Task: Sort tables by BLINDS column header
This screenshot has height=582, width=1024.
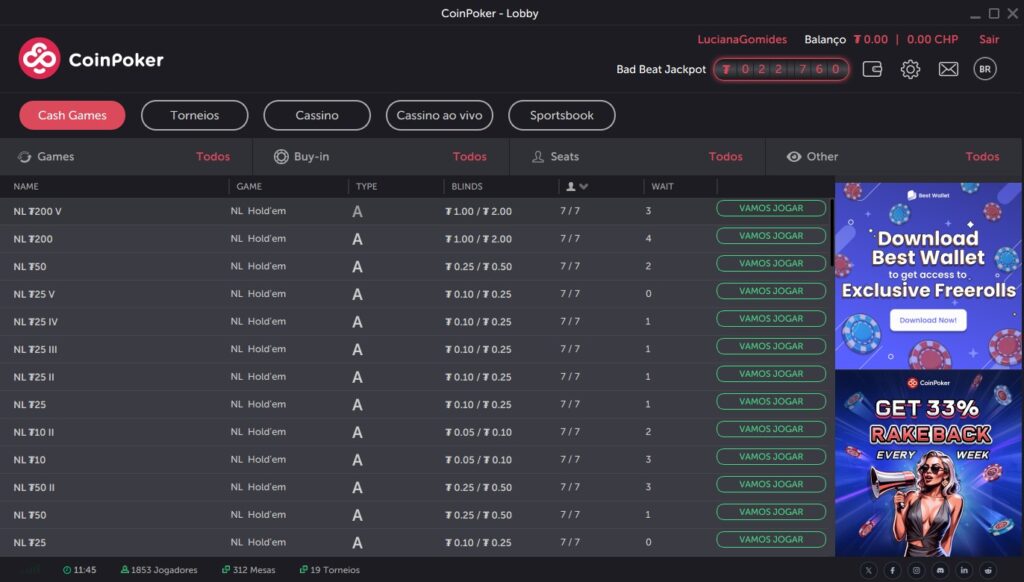Action: pos(467,187)
